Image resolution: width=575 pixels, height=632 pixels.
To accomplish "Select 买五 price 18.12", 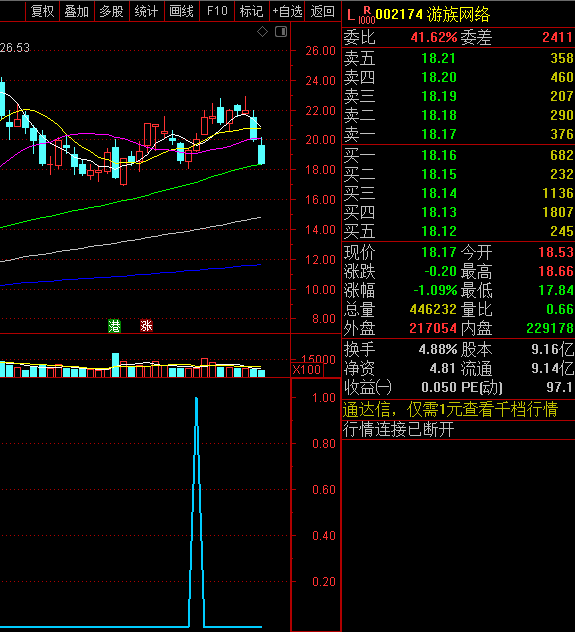I will (438, 231).
